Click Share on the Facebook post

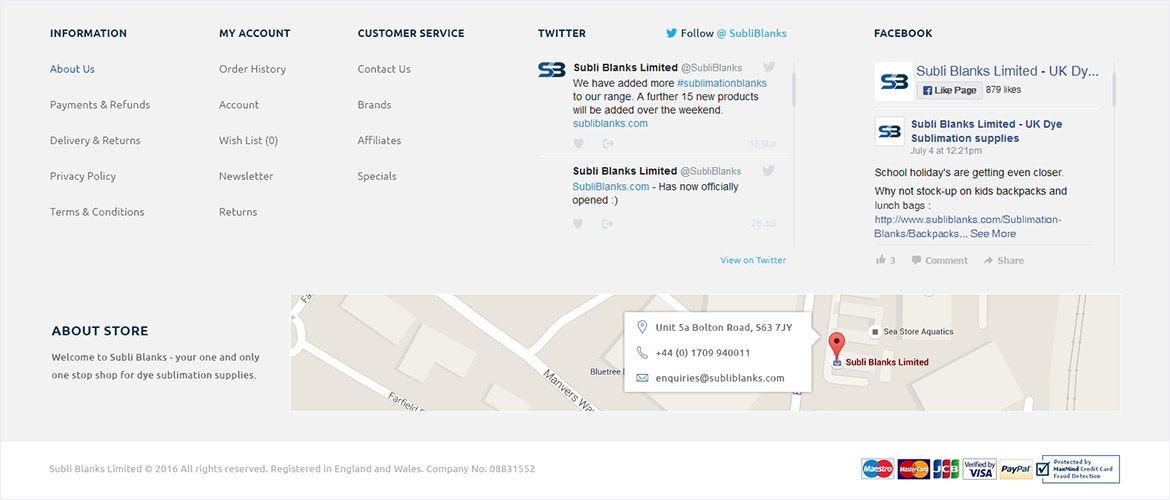click(1004, 260)
